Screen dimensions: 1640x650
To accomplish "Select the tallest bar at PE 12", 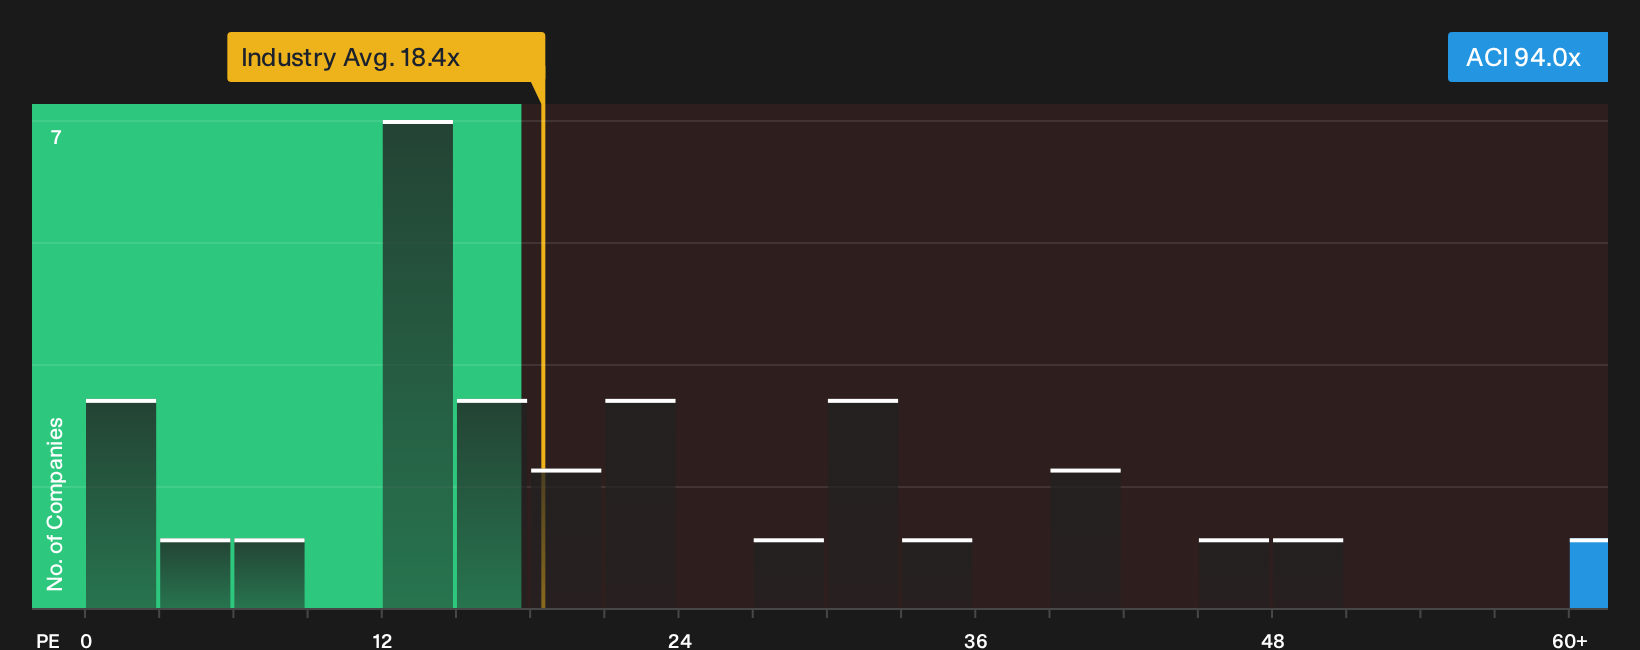I will coord(418,364).
